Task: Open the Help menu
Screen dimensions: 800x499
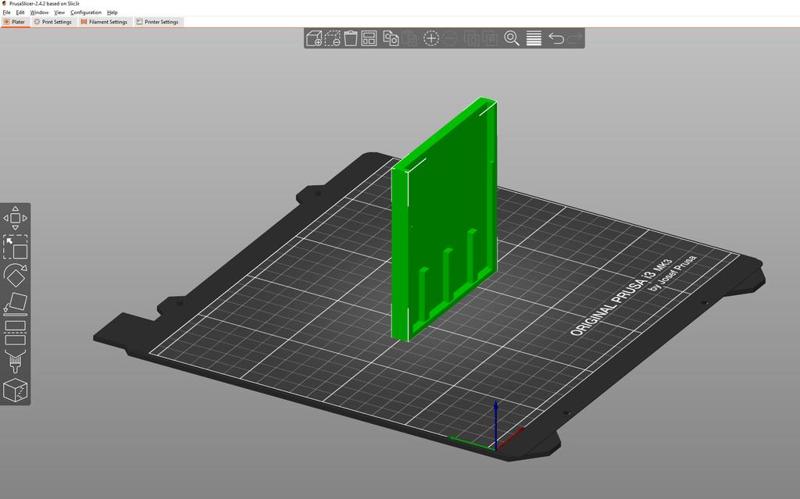Action: (112, 12)
